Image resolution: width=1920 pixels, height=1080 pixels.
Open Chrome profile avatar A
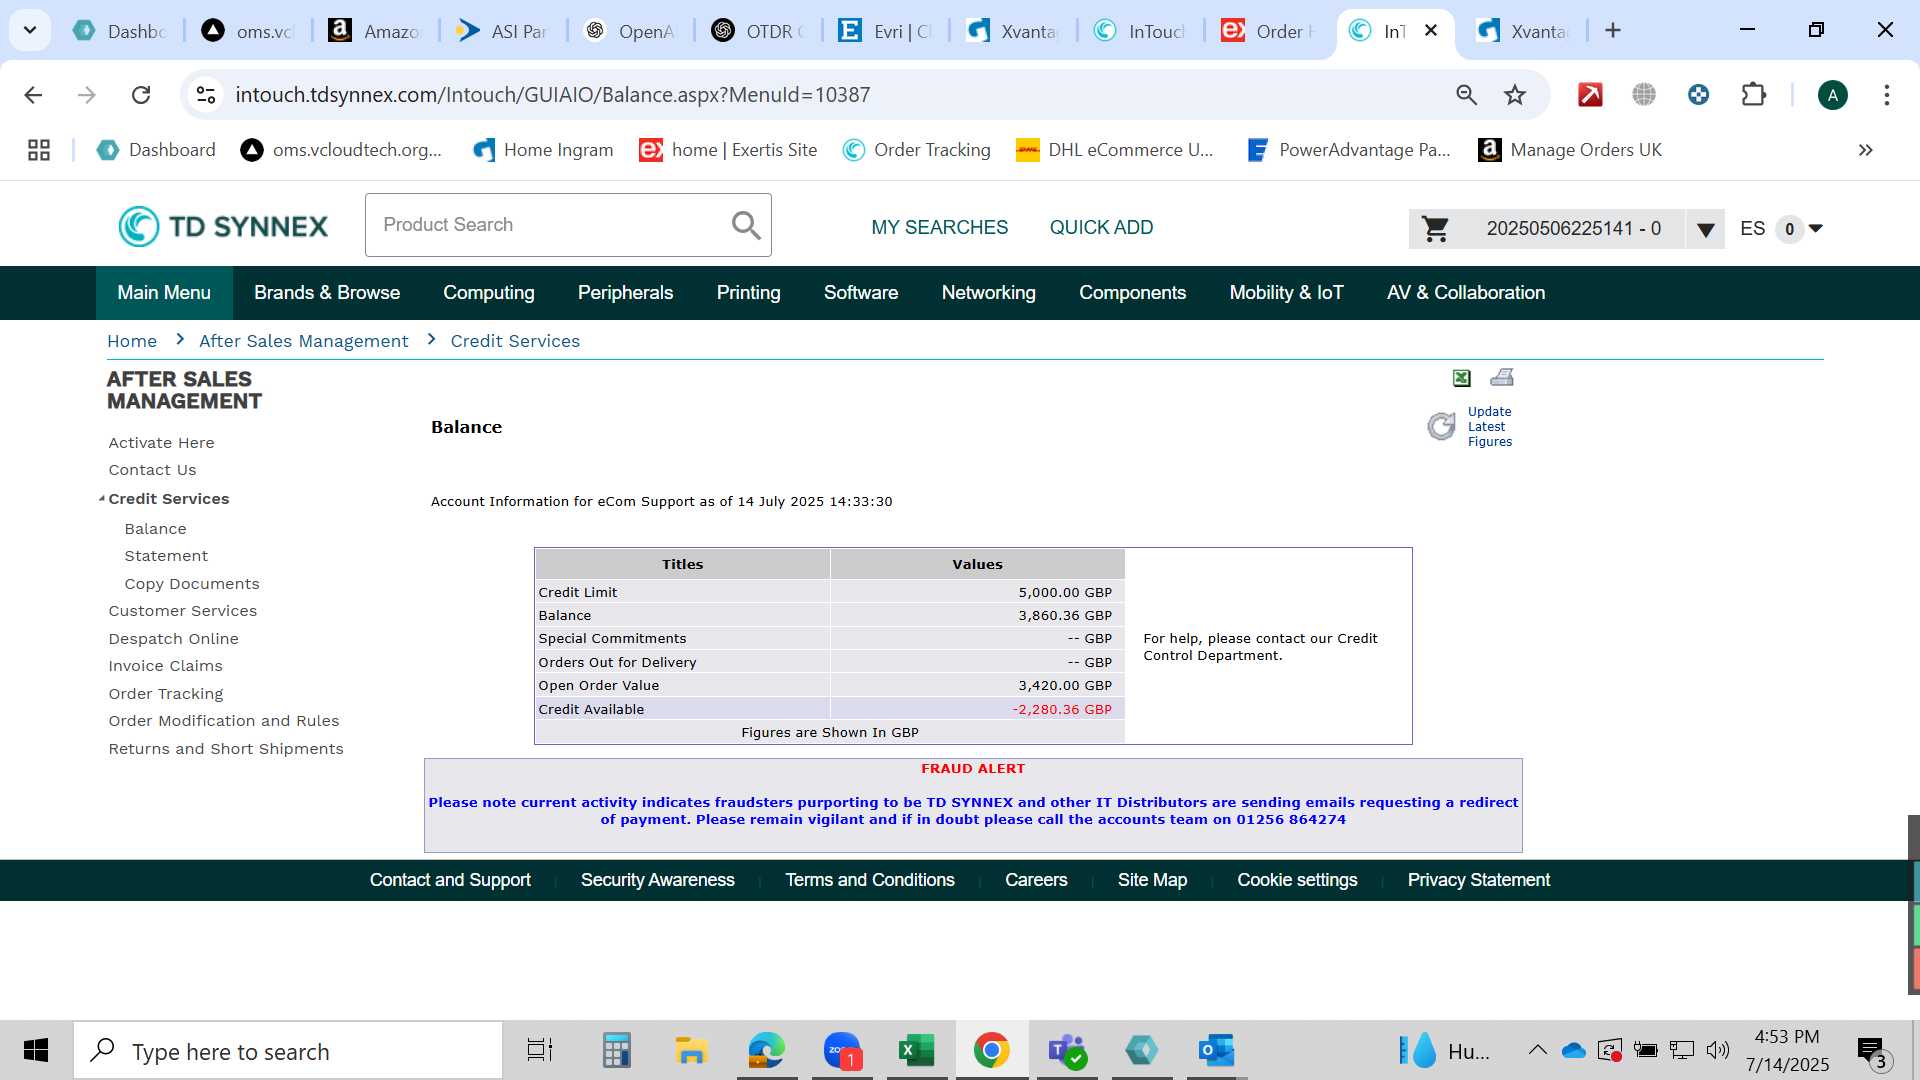point(1832,95)
